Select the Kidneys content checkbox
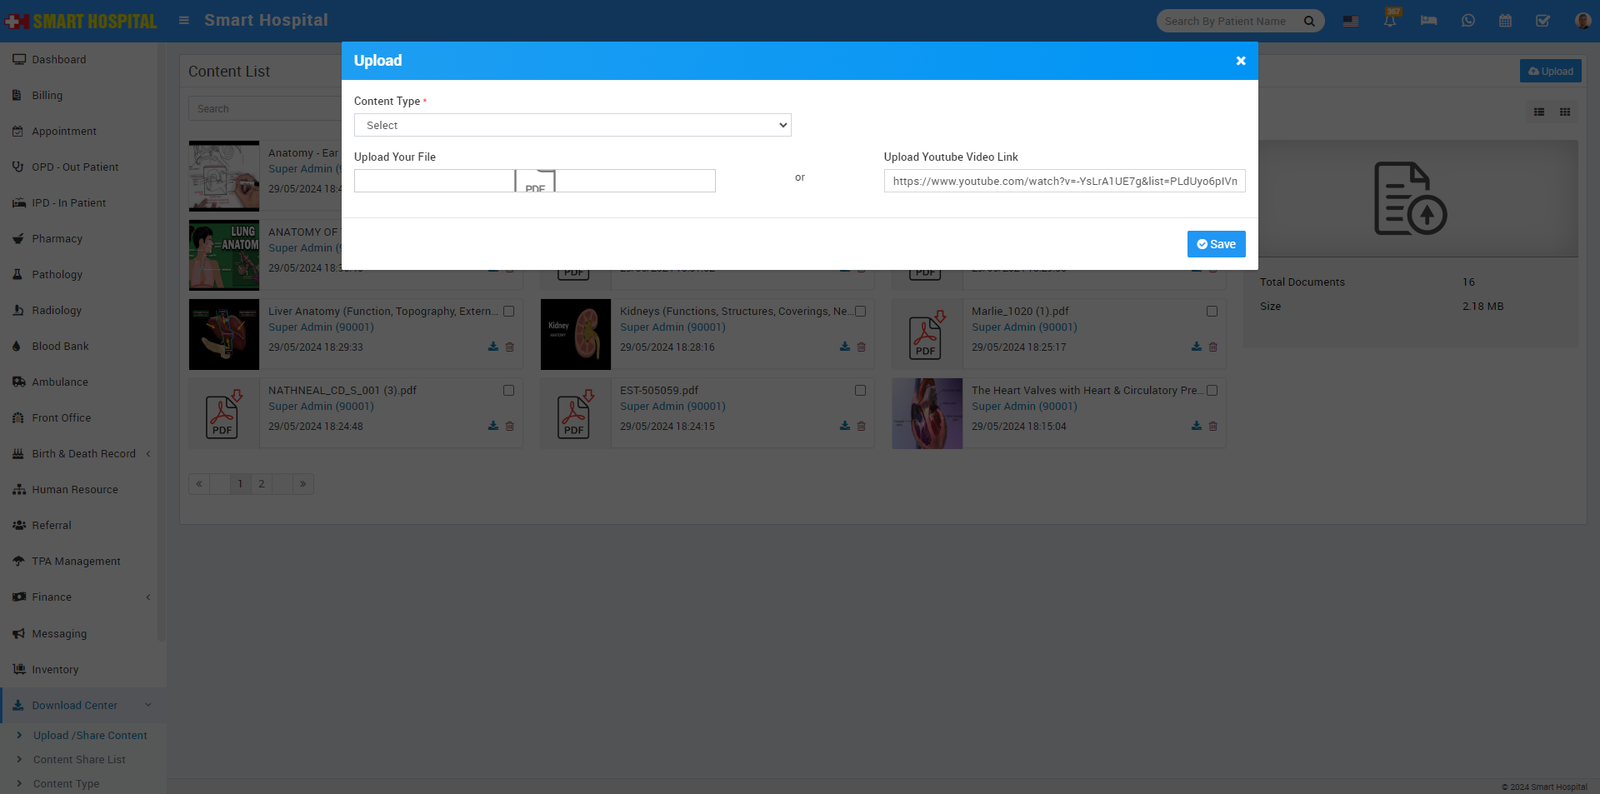 [x=860, y=311]
